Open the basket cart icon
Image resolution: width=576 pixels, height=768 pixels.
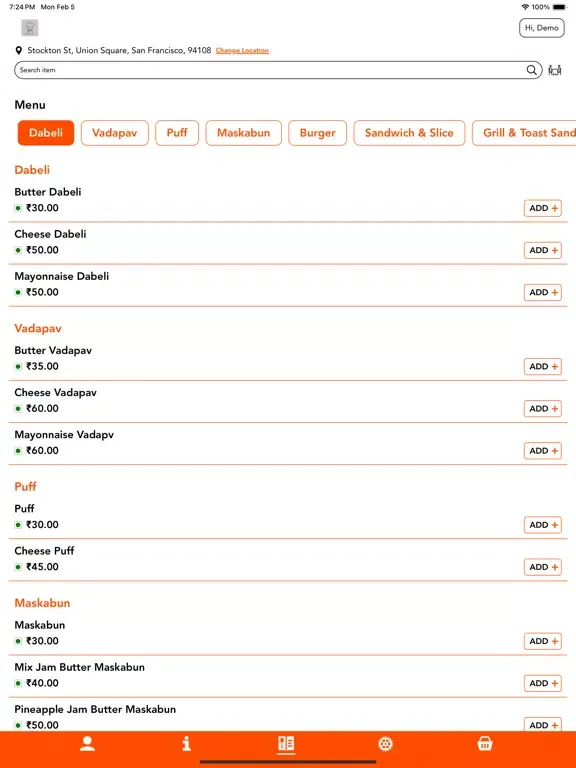click(x=485, y=744)
